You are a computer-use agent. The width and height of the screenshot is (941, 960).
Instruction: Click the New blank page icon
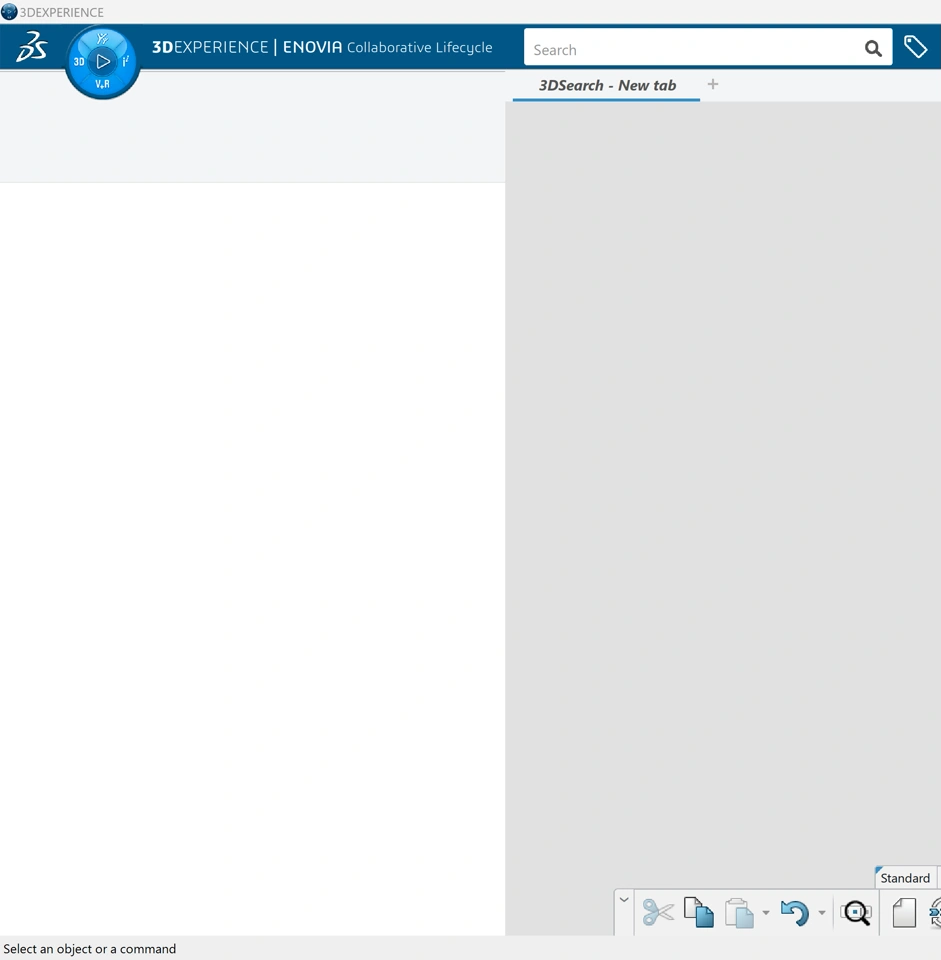(x=904, y=913)
